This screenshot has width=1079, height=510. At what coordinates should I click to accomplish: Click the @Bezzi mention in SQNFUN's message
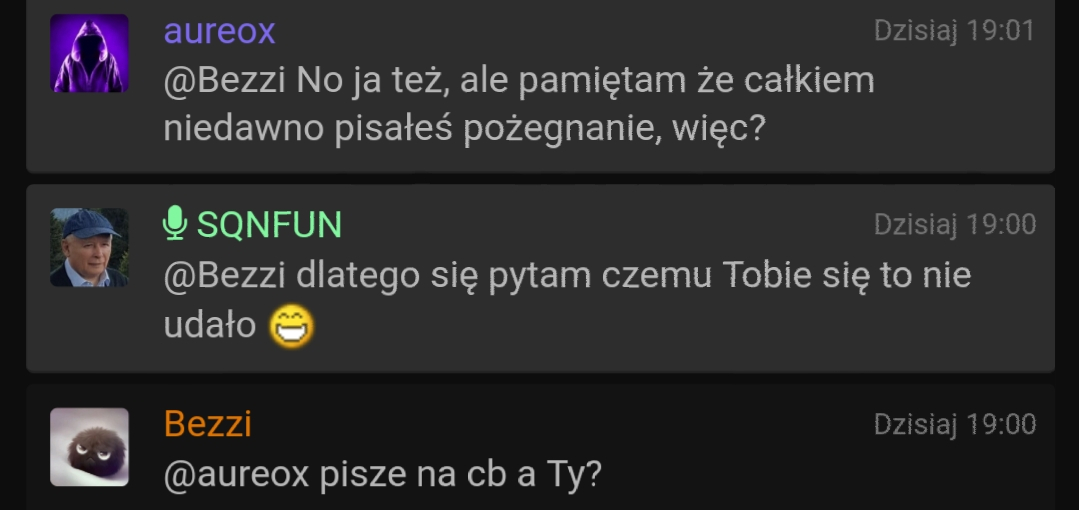coord(225,275)
